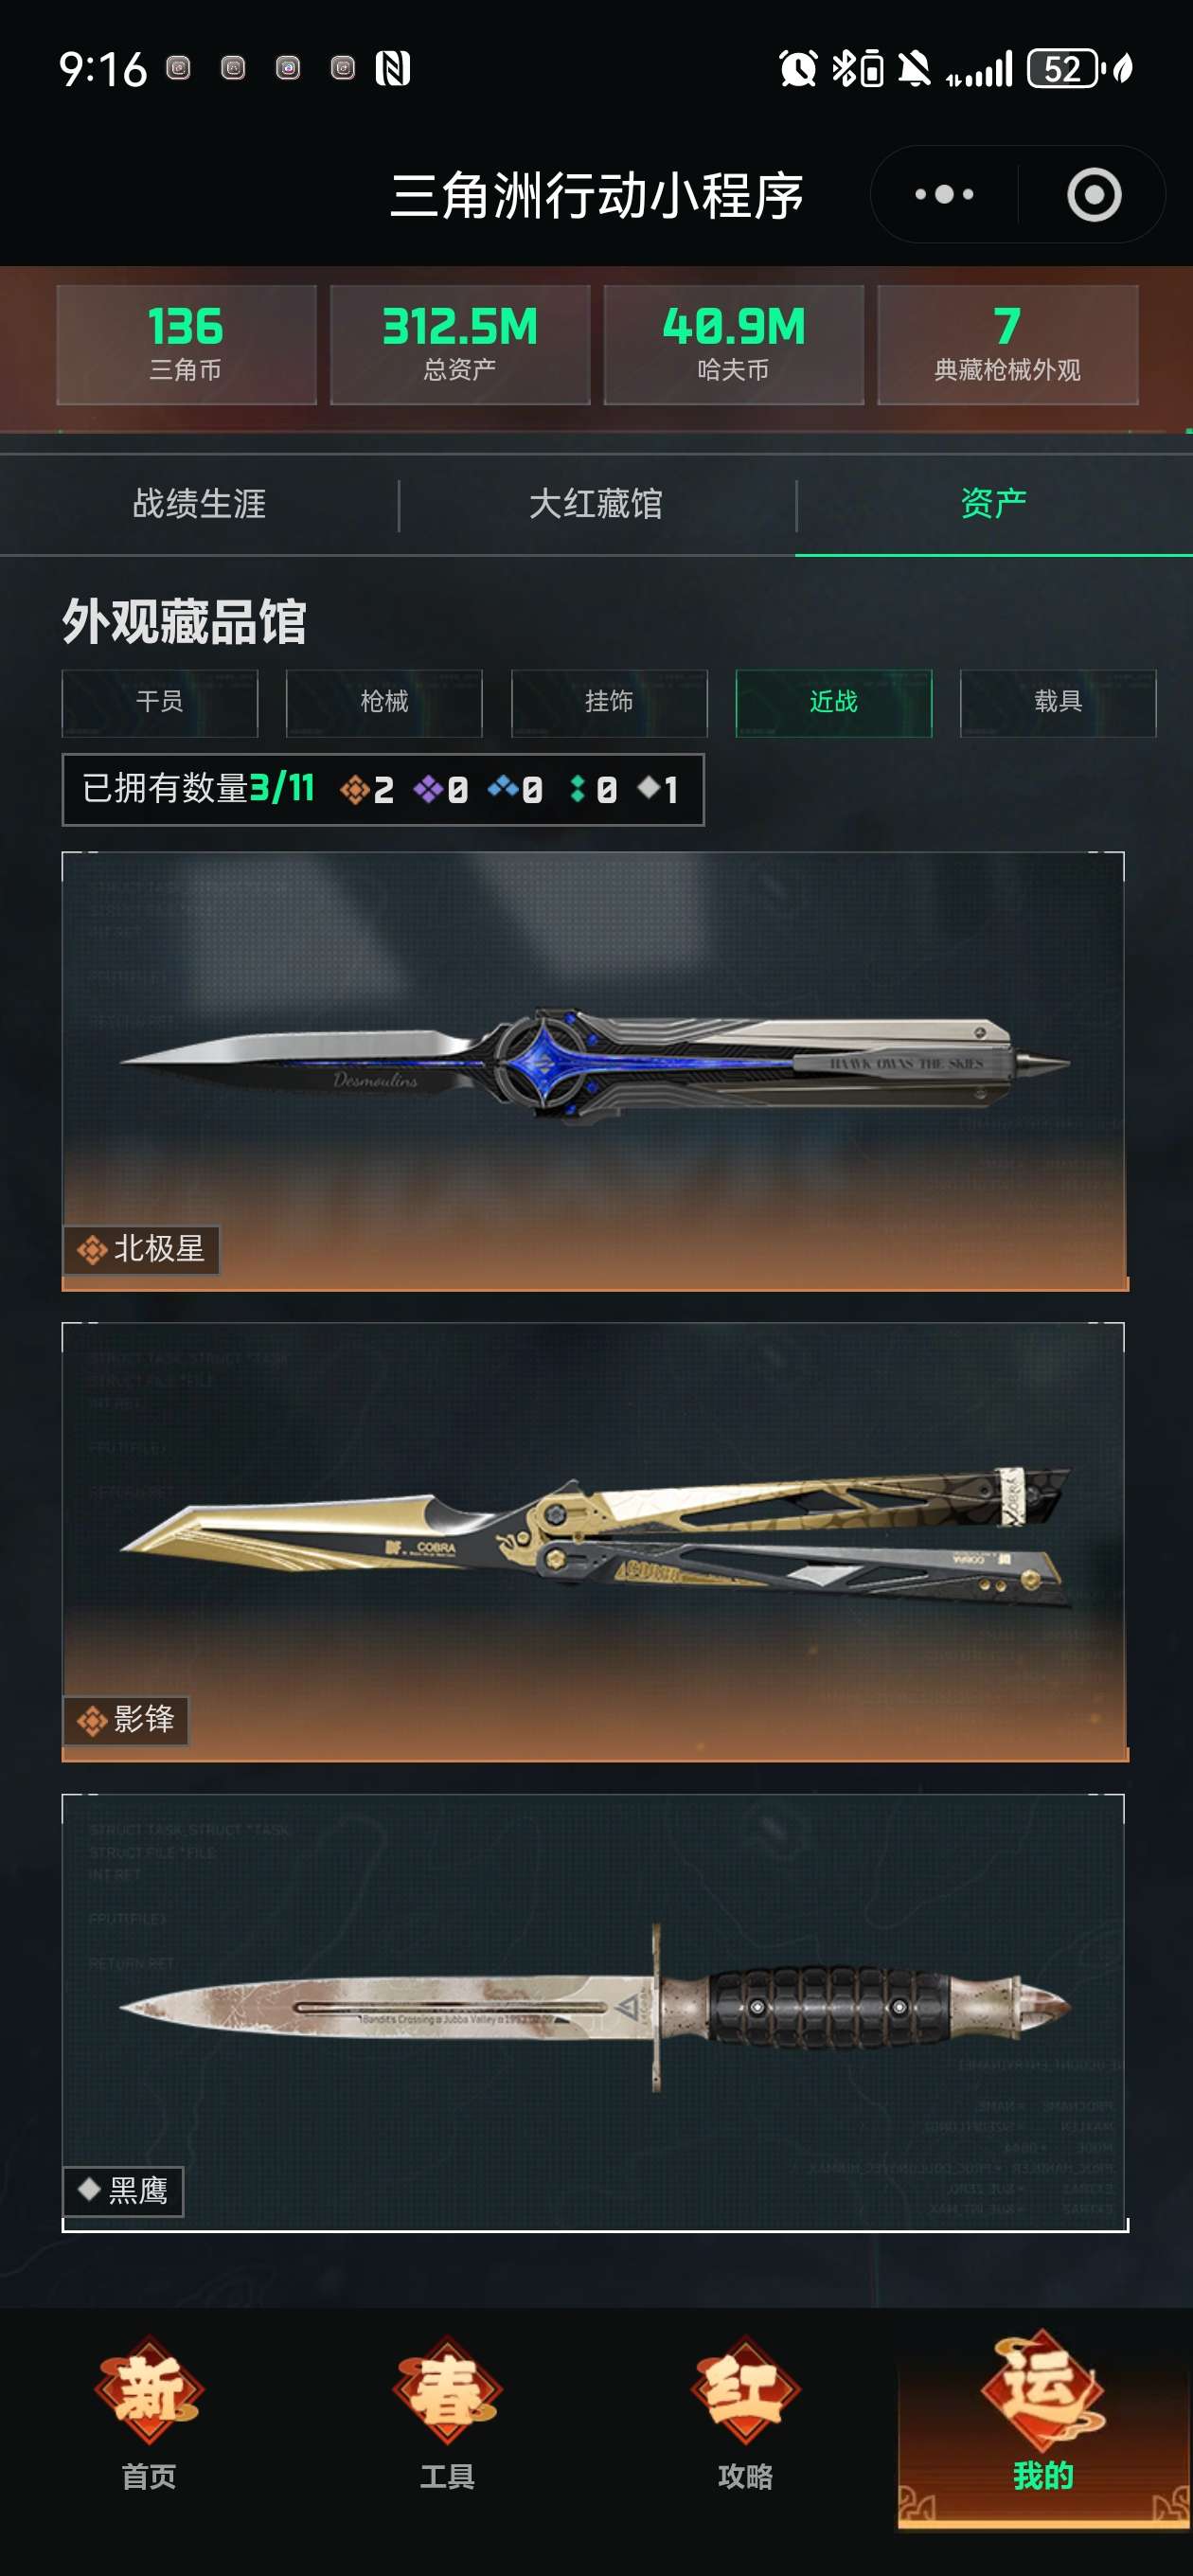This screenshot has height=2576, width=1193.
Task: Tap the 典藏枪械外观 stat box
Action: tap(1007, 345)
